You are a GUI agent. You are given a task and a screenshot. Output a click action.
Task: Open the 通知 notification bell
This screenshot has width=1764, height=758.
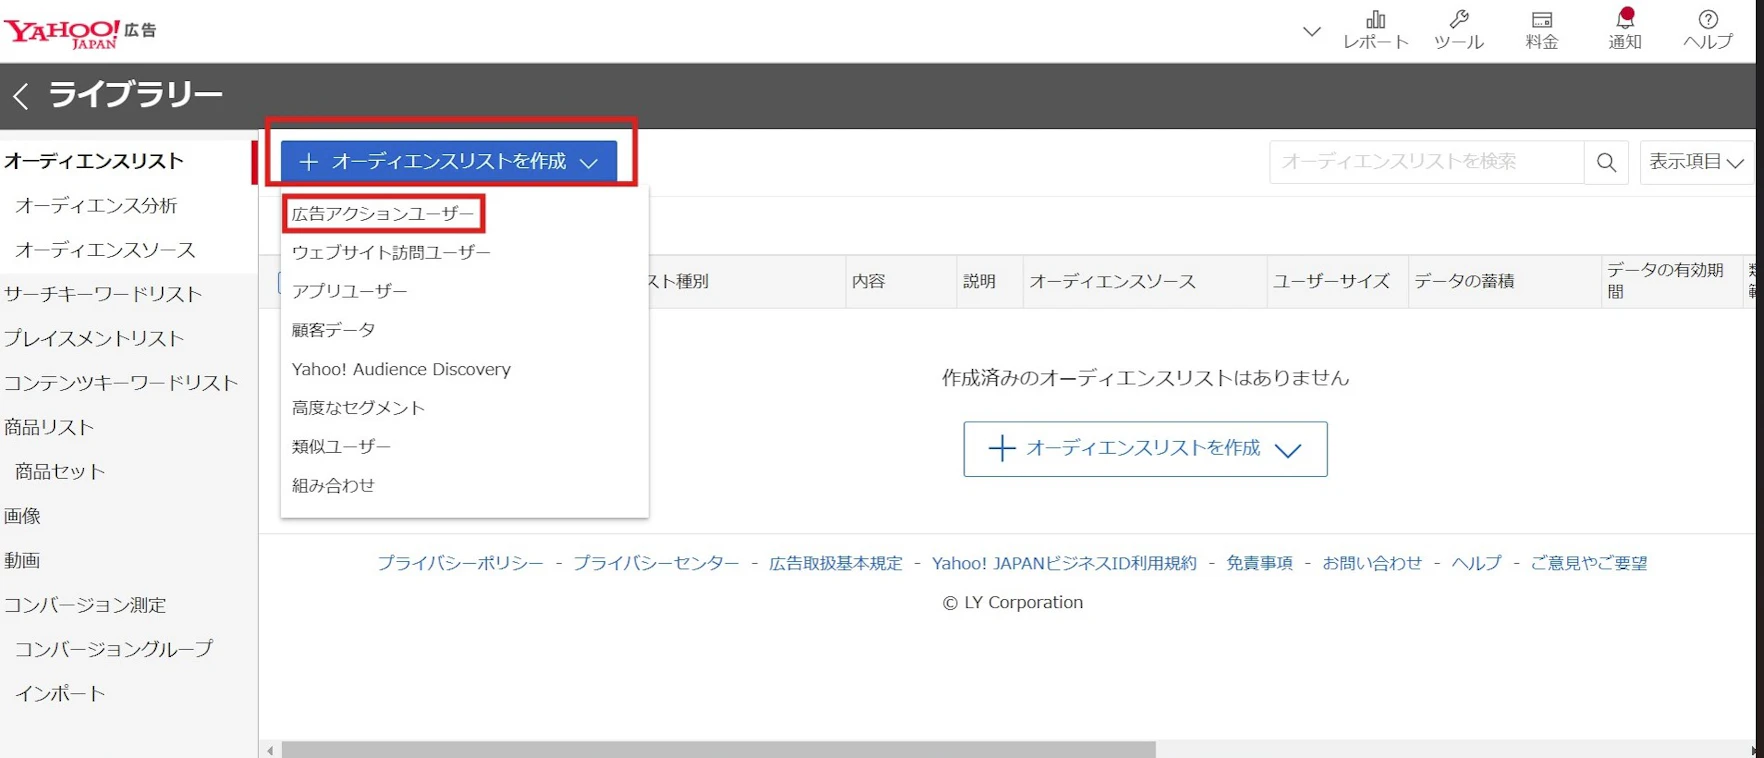tap(1625, 30)
